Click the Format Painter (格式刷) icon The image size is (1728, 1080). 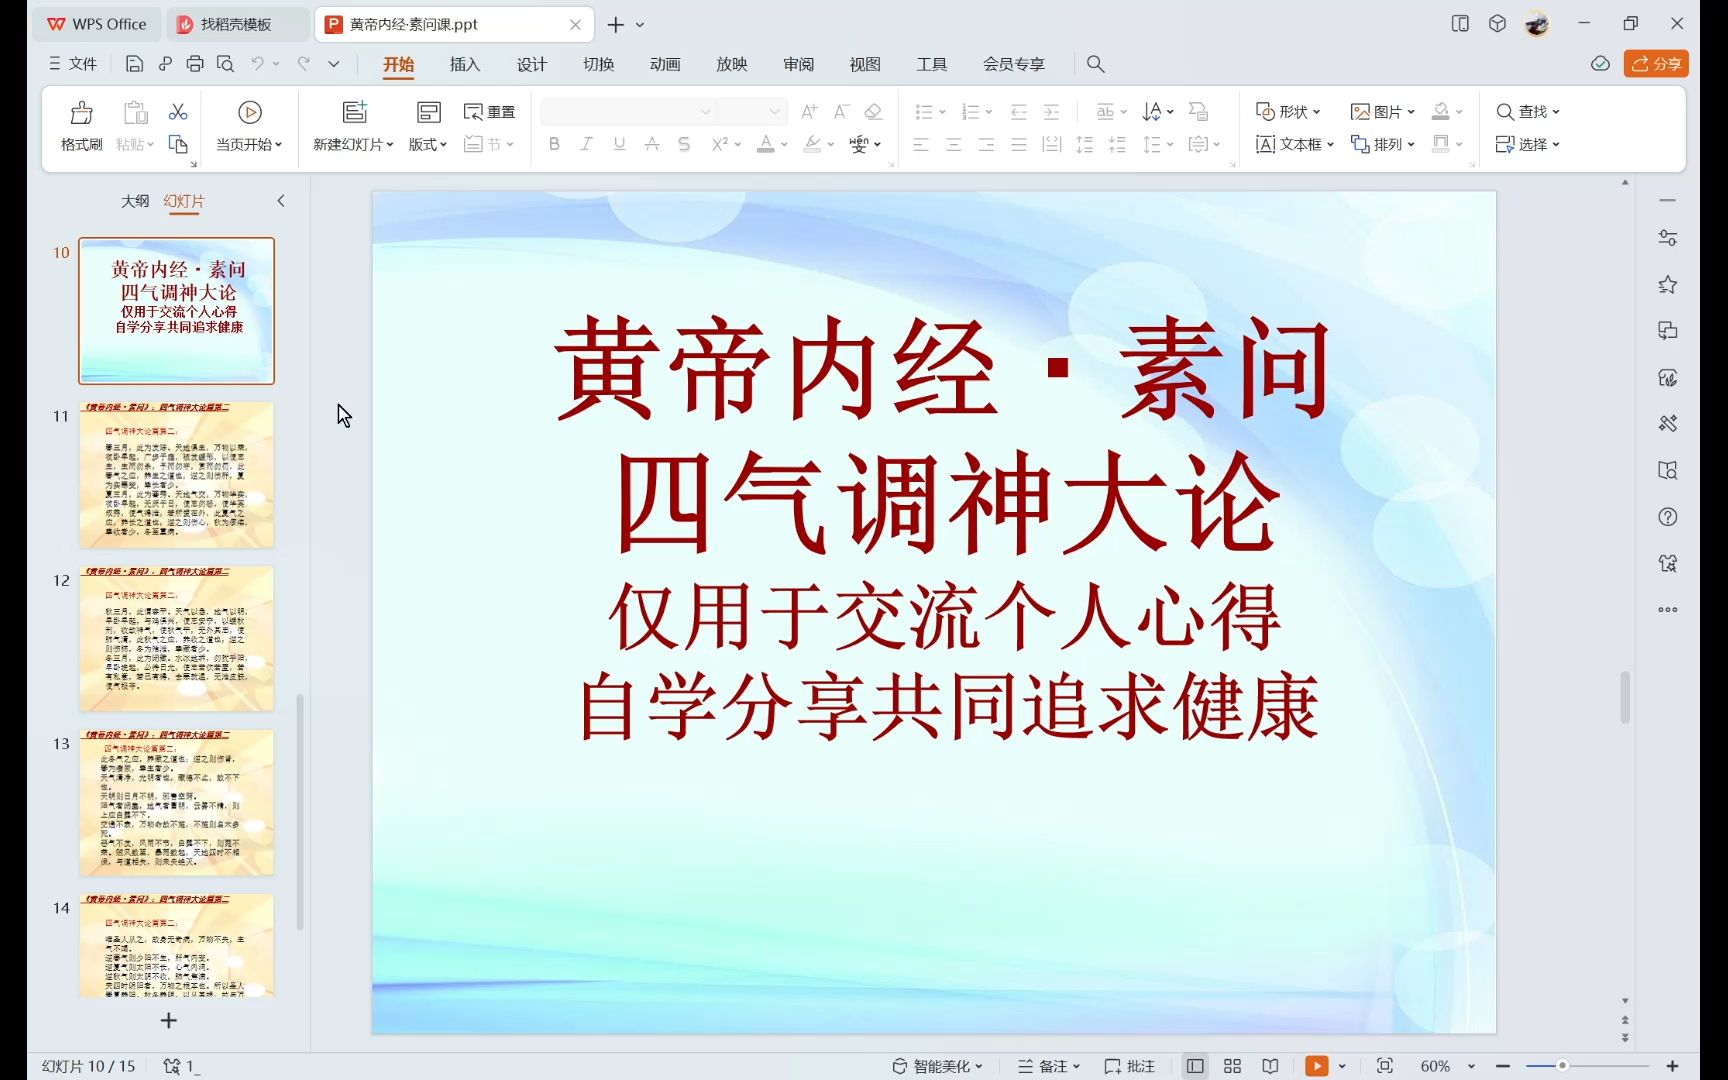coord(81,112)
